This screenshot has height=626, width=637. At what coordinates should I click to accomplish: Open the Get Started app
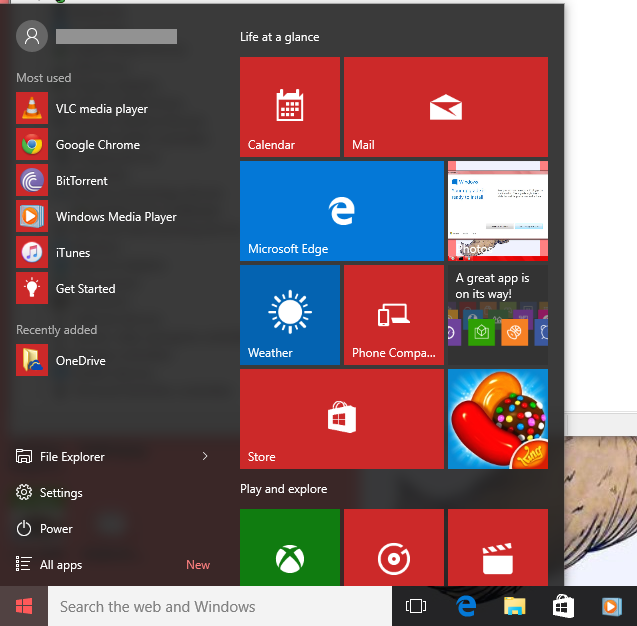pyautogui.click(x=114, y=288)
